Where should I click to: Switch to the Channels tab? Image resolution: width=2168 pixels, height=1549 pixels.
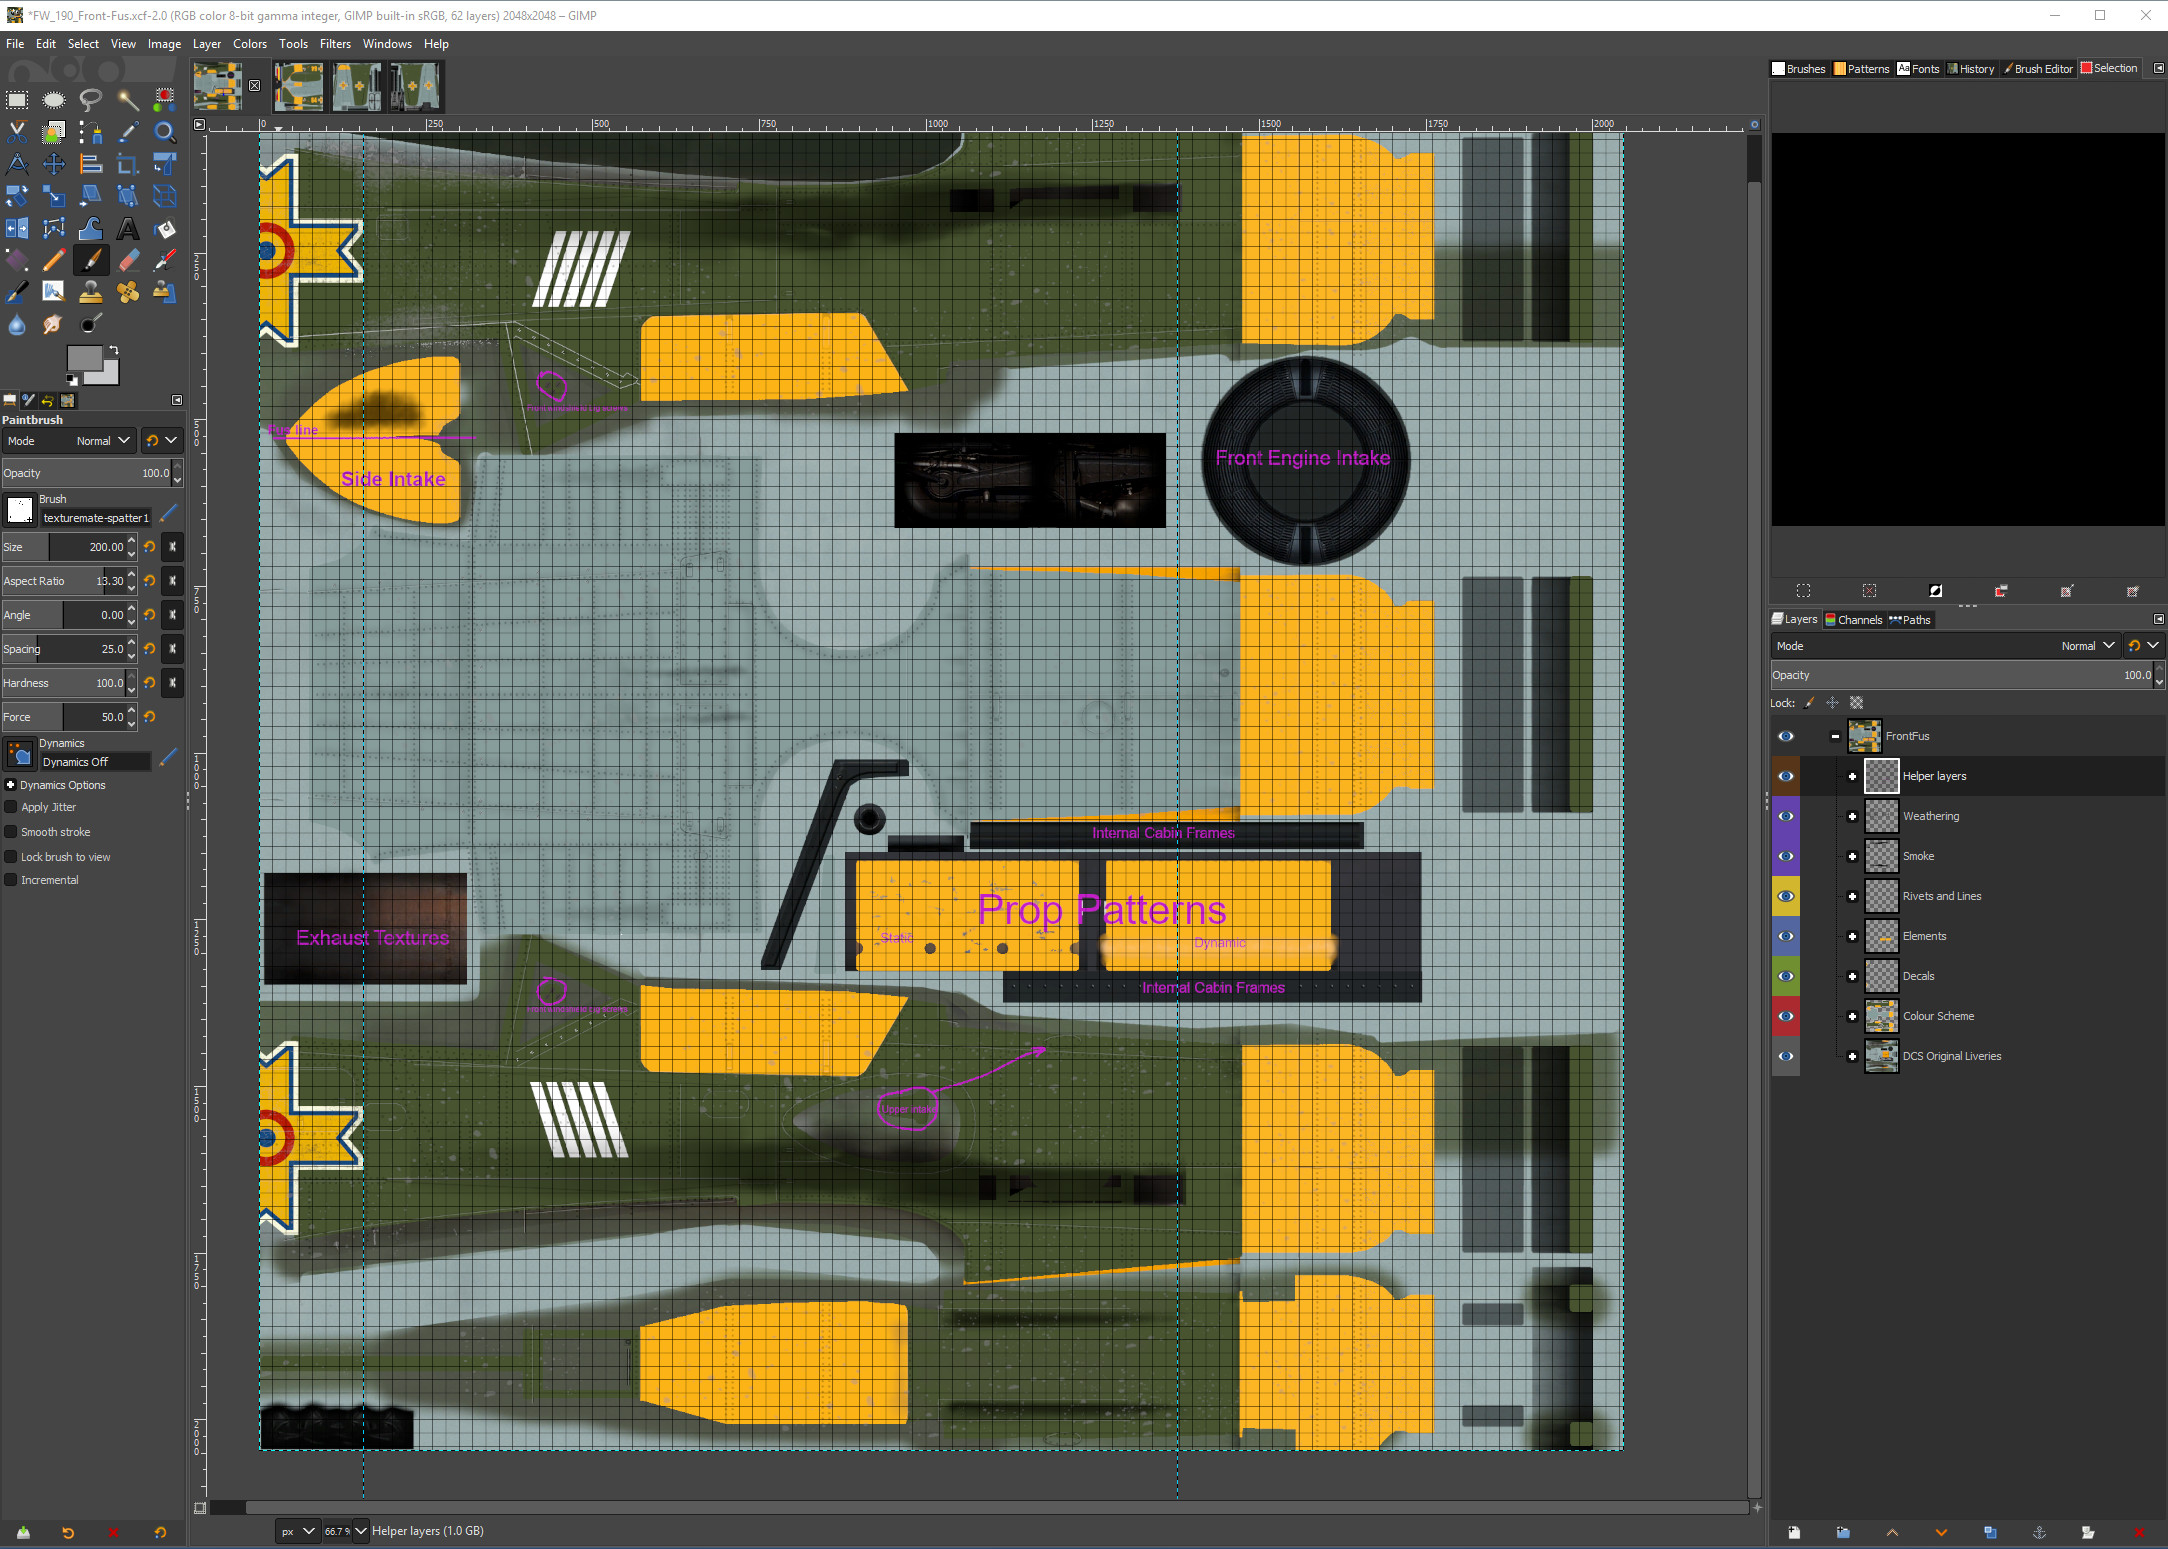1853,620
